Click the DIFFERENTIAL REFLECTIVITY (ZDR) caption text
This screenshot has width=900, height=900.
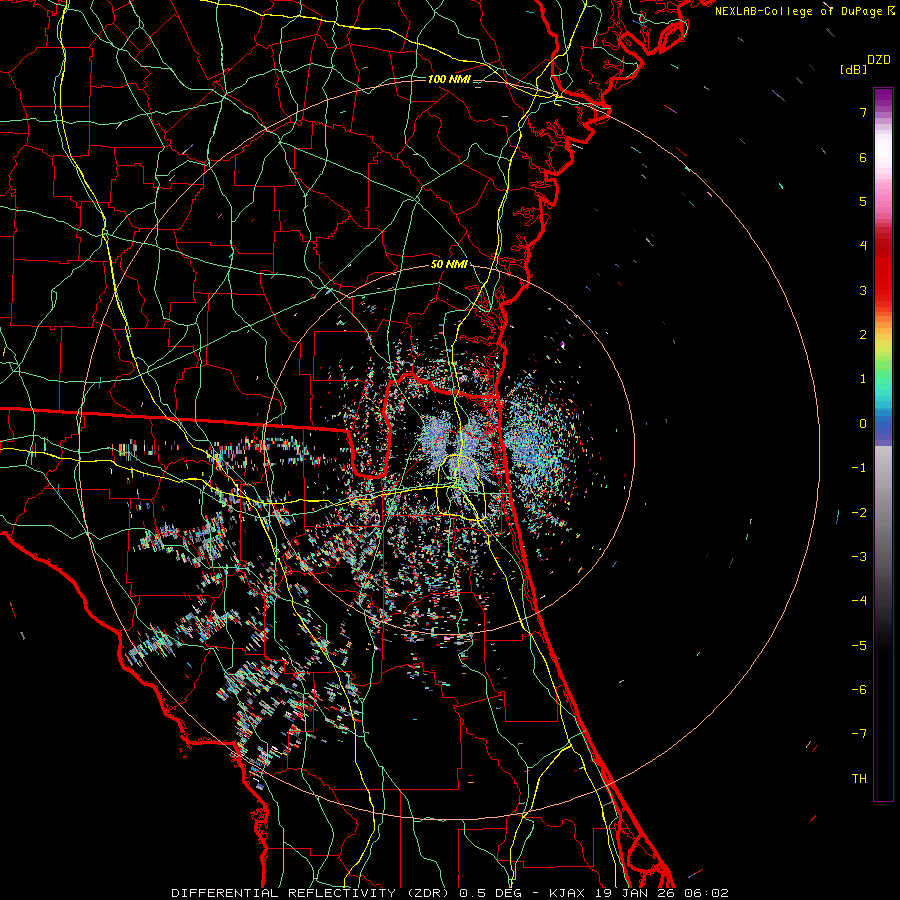pyautogui.click(x=311, y=893)
